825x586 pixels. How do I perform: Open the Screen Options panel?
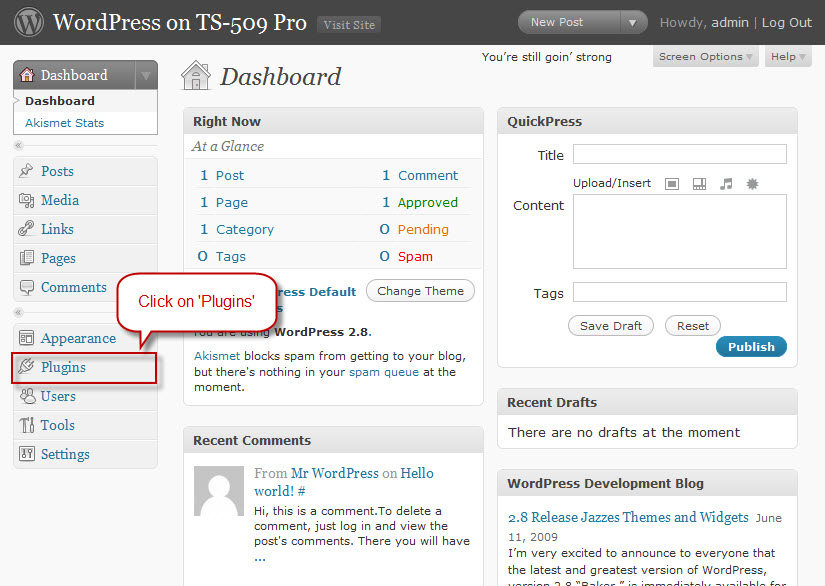[x=705, y=57]
